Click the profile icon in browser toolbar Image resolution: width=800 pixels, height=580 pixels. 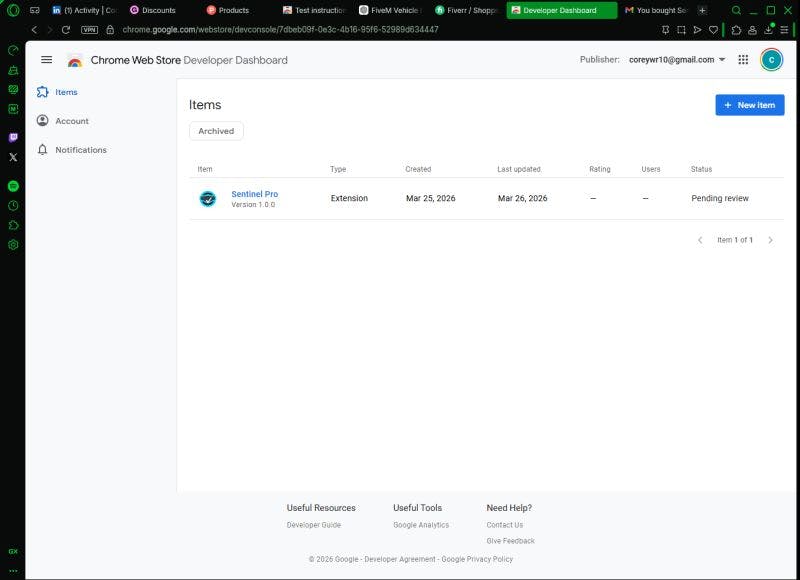click(752, 30)
